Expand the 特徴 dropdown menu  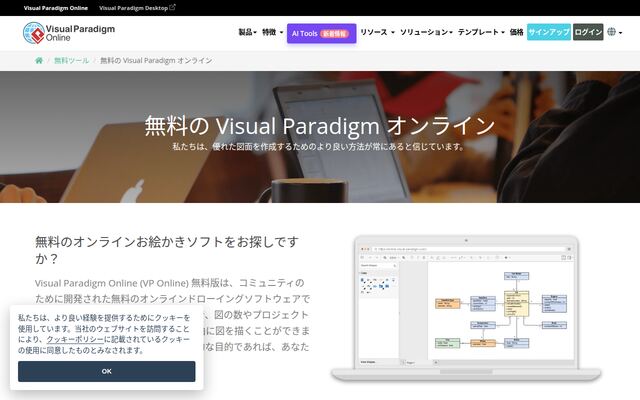pos(272,32)
